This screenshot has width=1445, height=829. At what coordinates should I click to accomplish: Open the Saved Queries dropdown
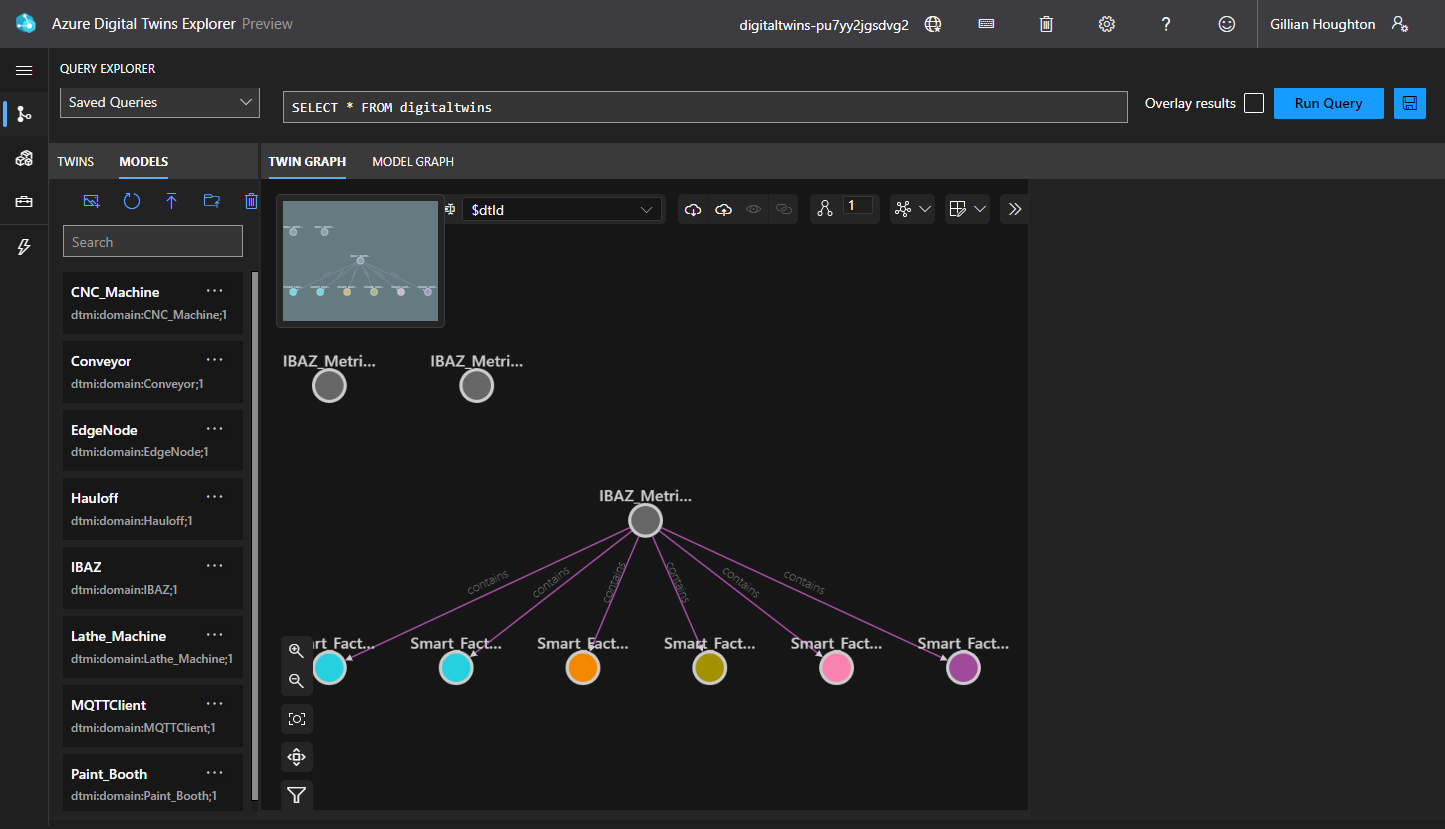[160, 102]
